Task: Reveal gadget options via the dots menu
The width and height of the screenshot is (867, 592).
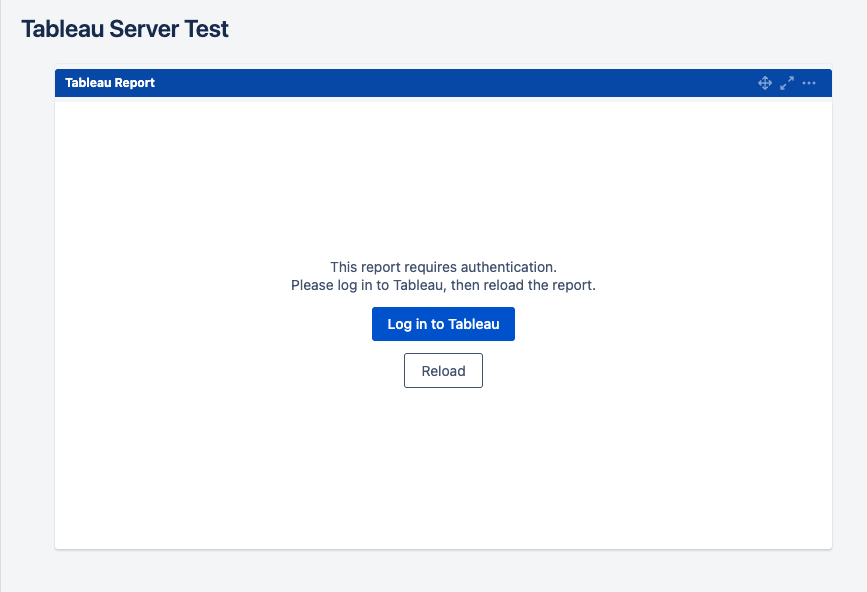Action: (x=809, y=83)
